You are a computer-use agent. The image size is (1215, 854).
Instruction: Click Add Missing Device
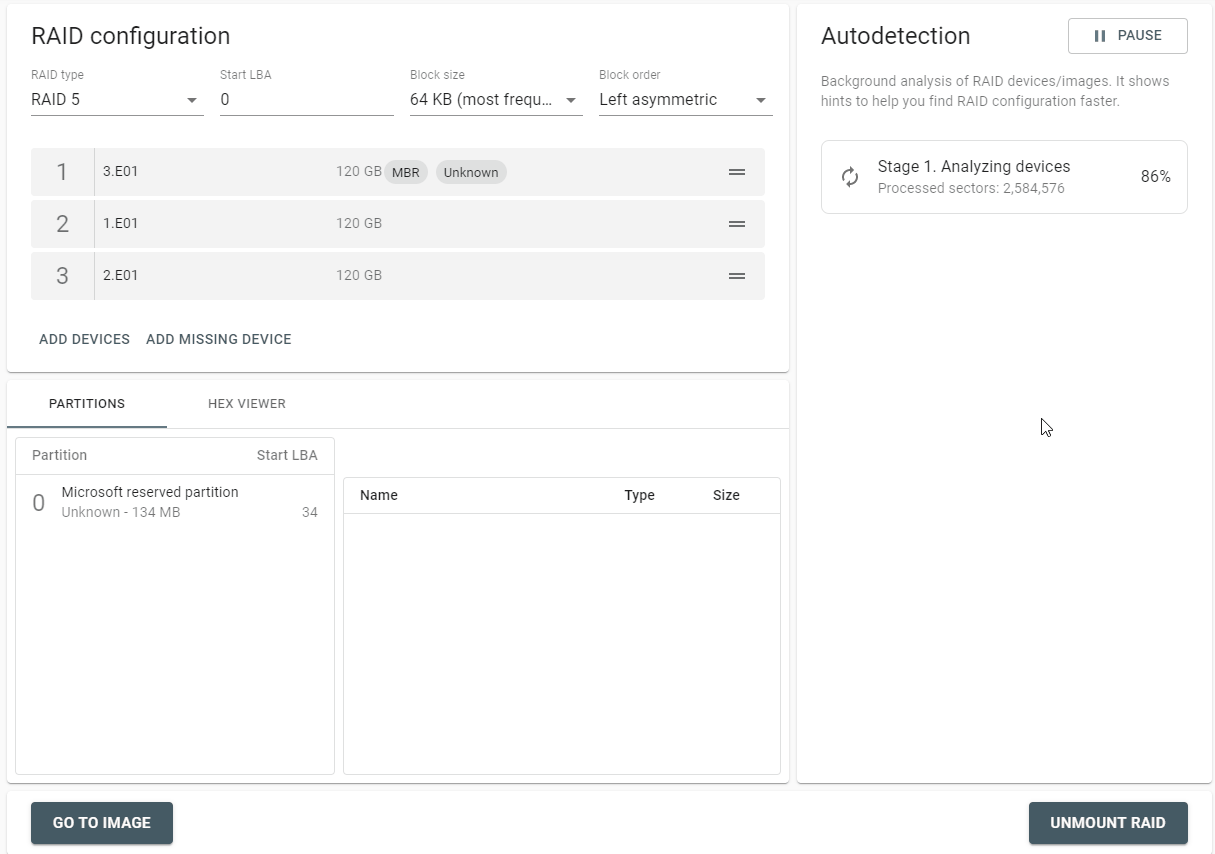point(219,339)
